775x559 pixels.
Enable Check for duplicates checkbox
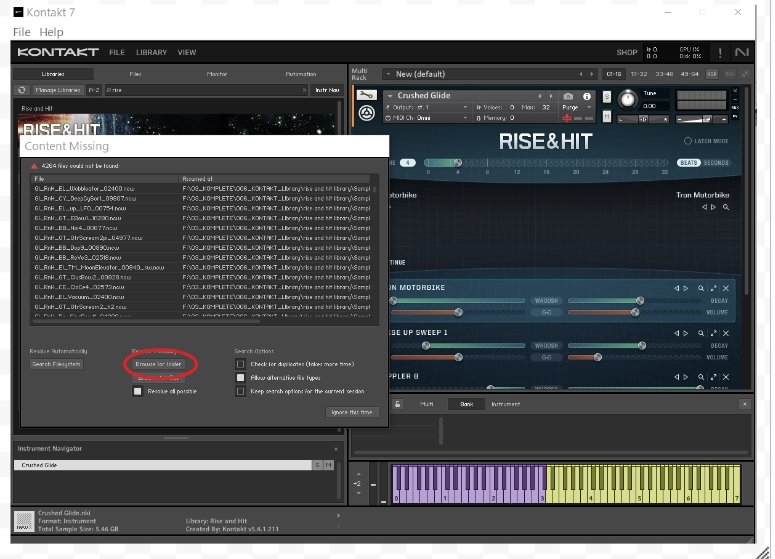[240, 364]
